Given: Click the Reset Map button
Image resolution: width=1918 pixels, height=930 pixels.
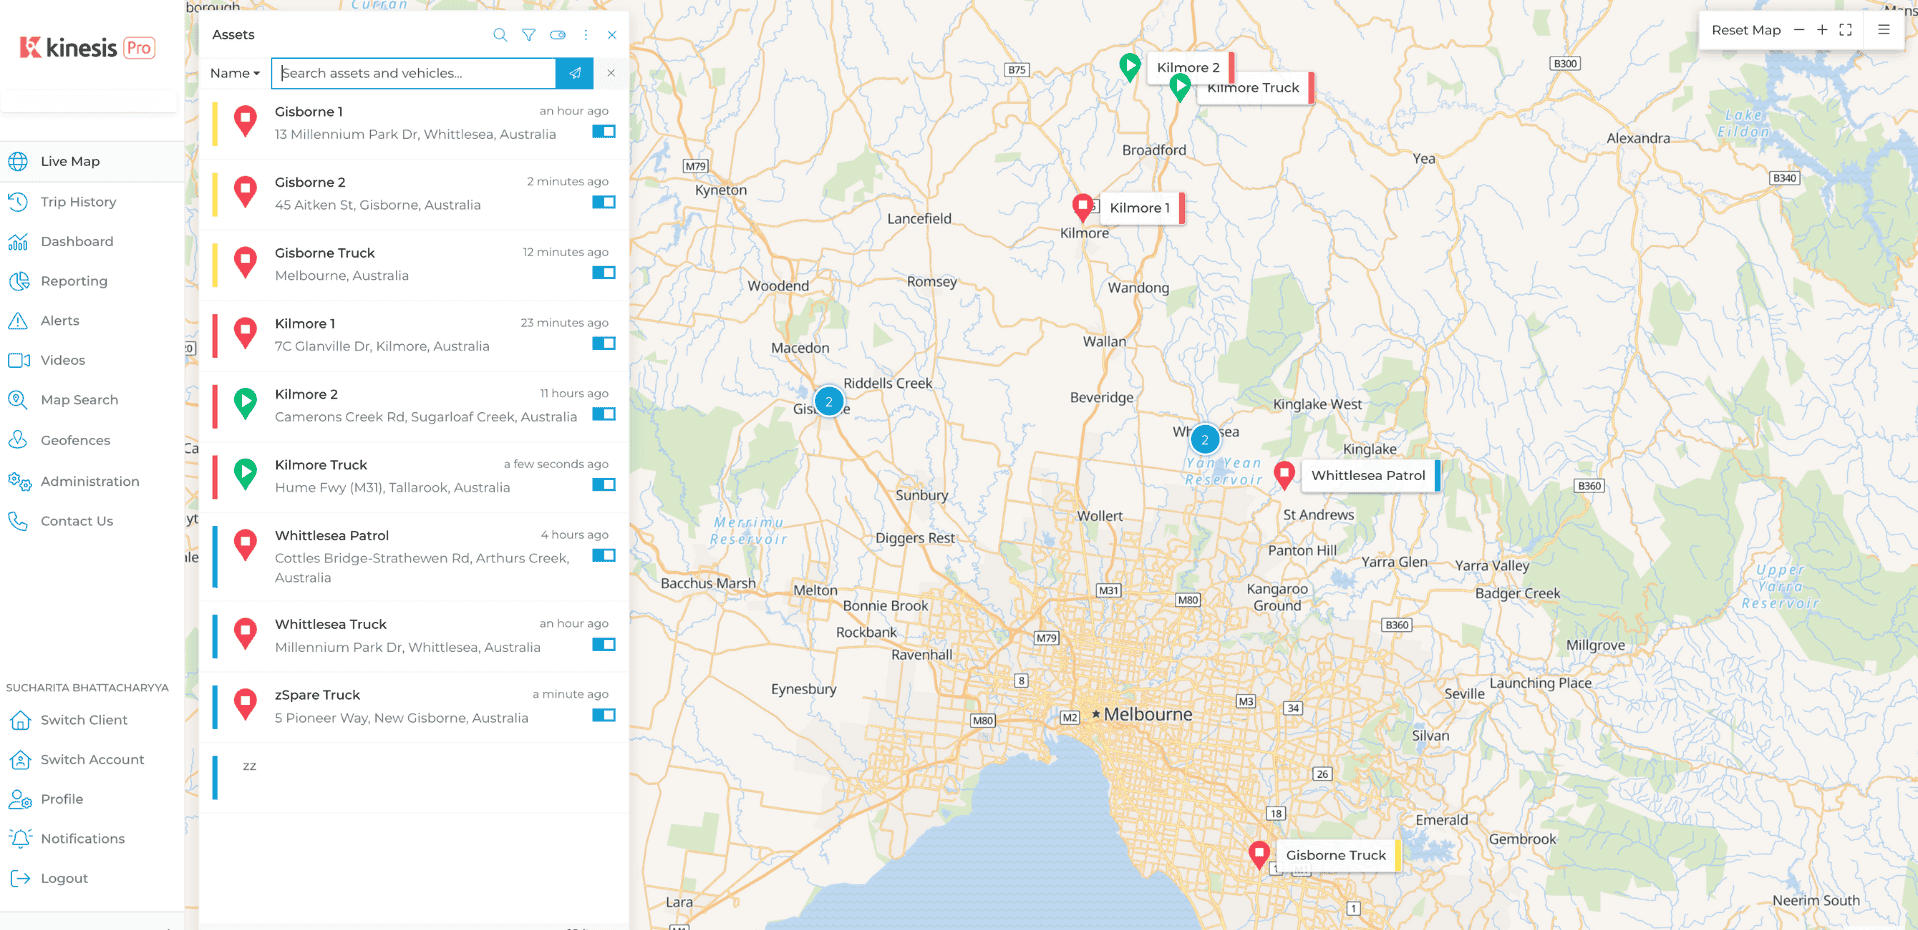Looking at the screenshot, I should pos(1746,30).
